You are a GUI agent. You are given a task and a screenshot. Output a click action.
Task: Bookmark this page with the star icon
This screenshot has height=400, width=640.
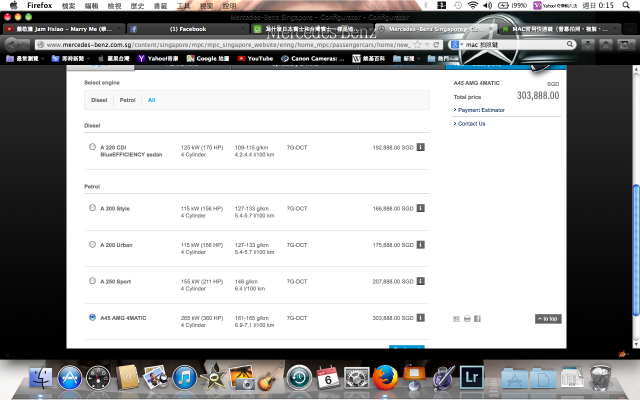point(418,44)
